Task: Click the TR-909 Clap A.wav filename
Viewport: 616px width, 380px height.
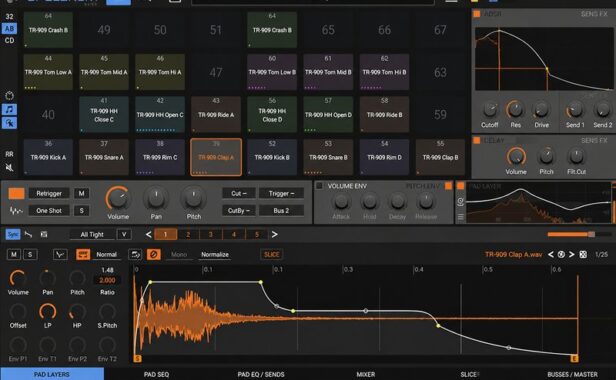Action: point(513,255)
